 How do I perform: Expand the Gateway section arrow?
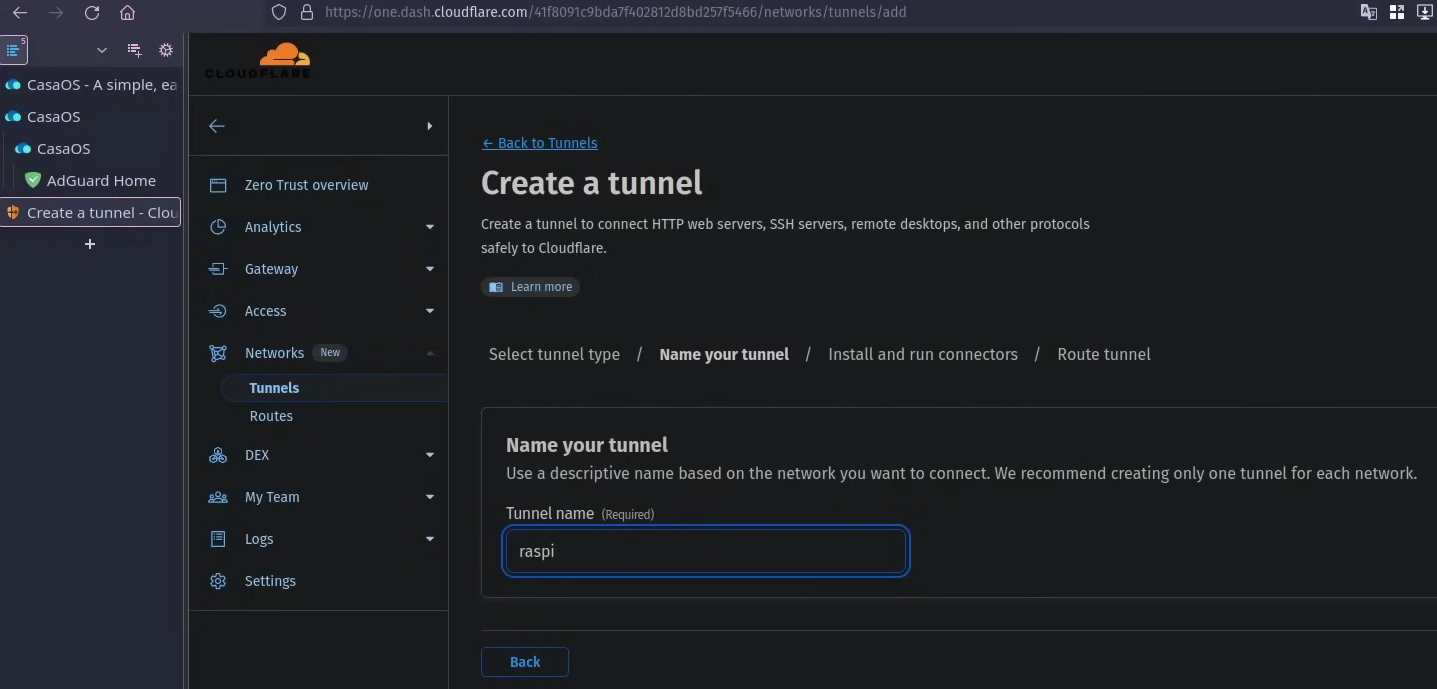click(x=430, y=269)
